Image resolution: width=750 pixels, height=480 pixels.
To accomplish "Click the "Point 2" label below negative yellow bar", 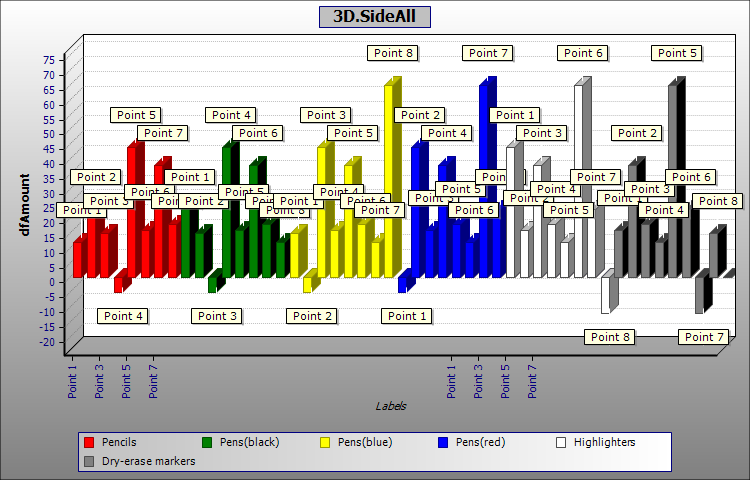I will click(x=312, y=316).
